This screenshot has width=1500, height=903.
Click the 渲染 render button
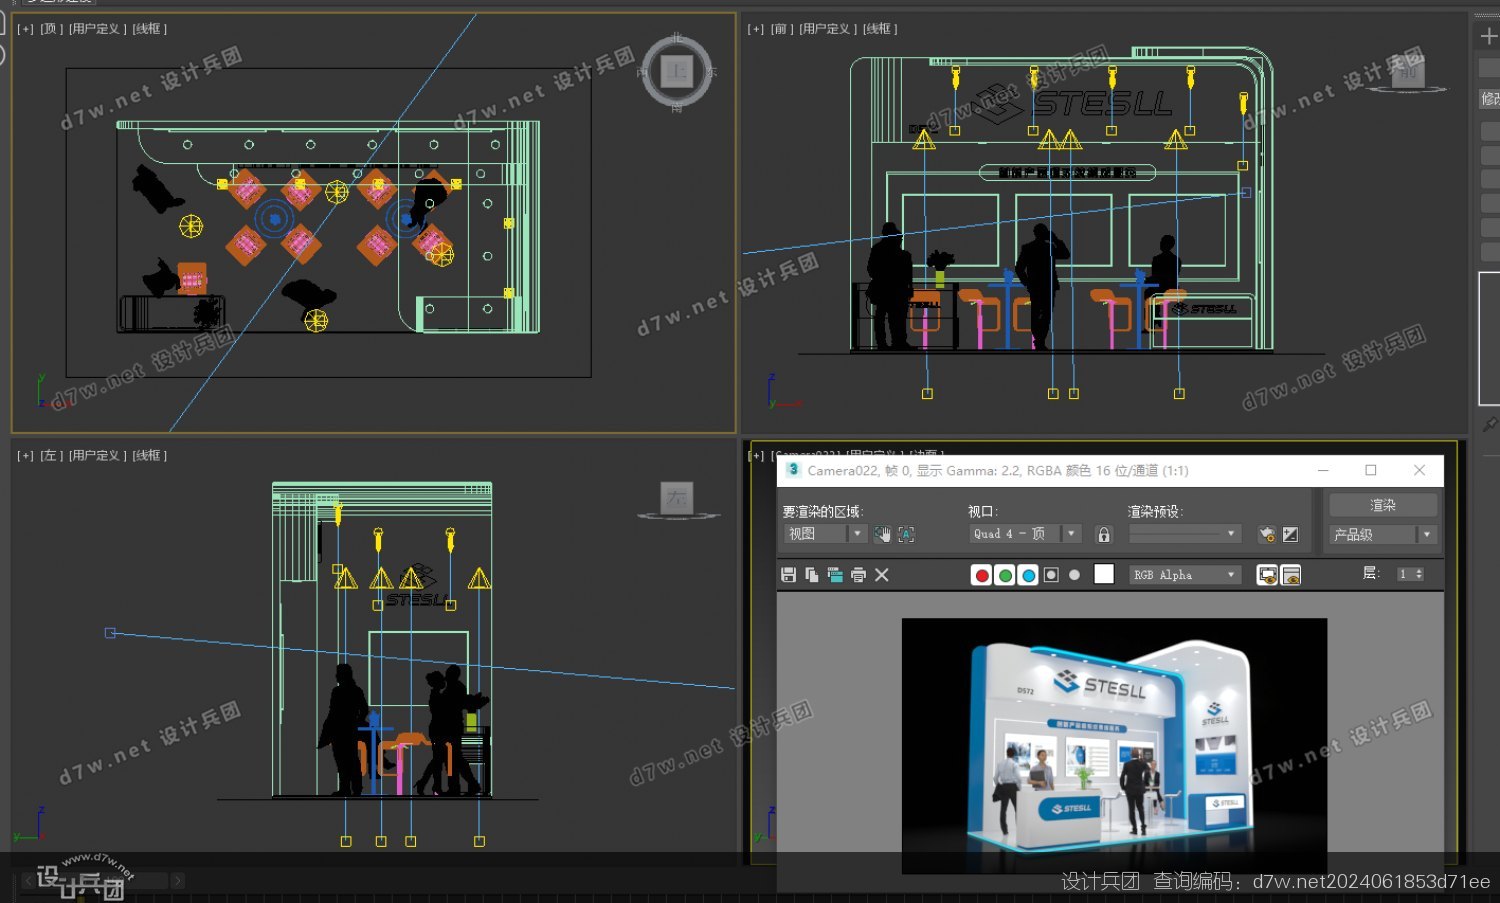click(x=1383, y=505)
